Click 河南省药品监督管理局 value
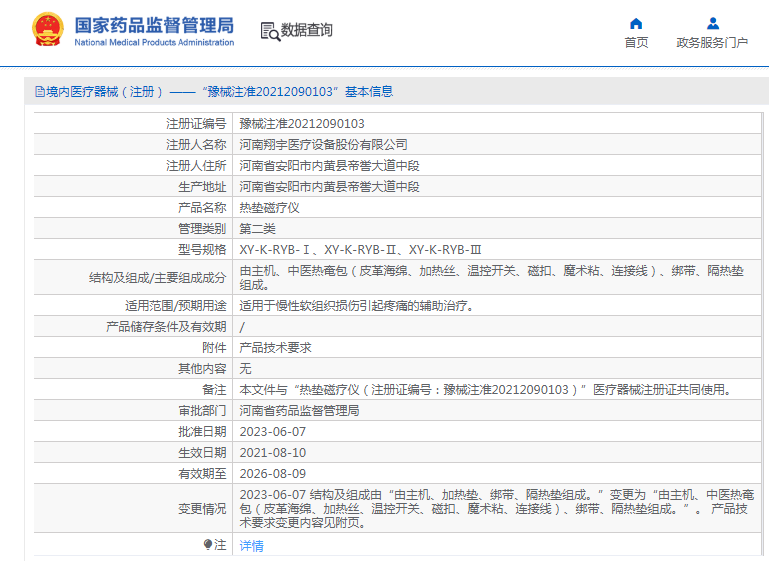Screen dimensions: 769x561 [299, 411]
